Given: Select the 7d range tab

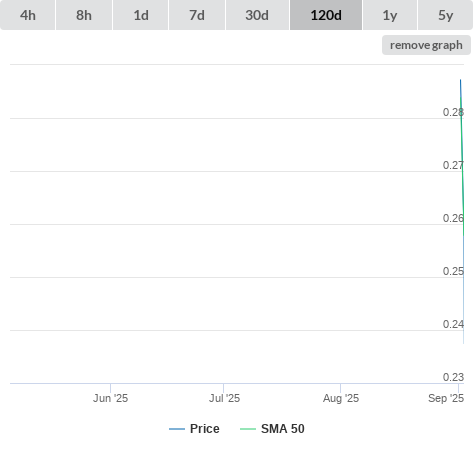Looking at the screenshot, I should coord(197,15).
